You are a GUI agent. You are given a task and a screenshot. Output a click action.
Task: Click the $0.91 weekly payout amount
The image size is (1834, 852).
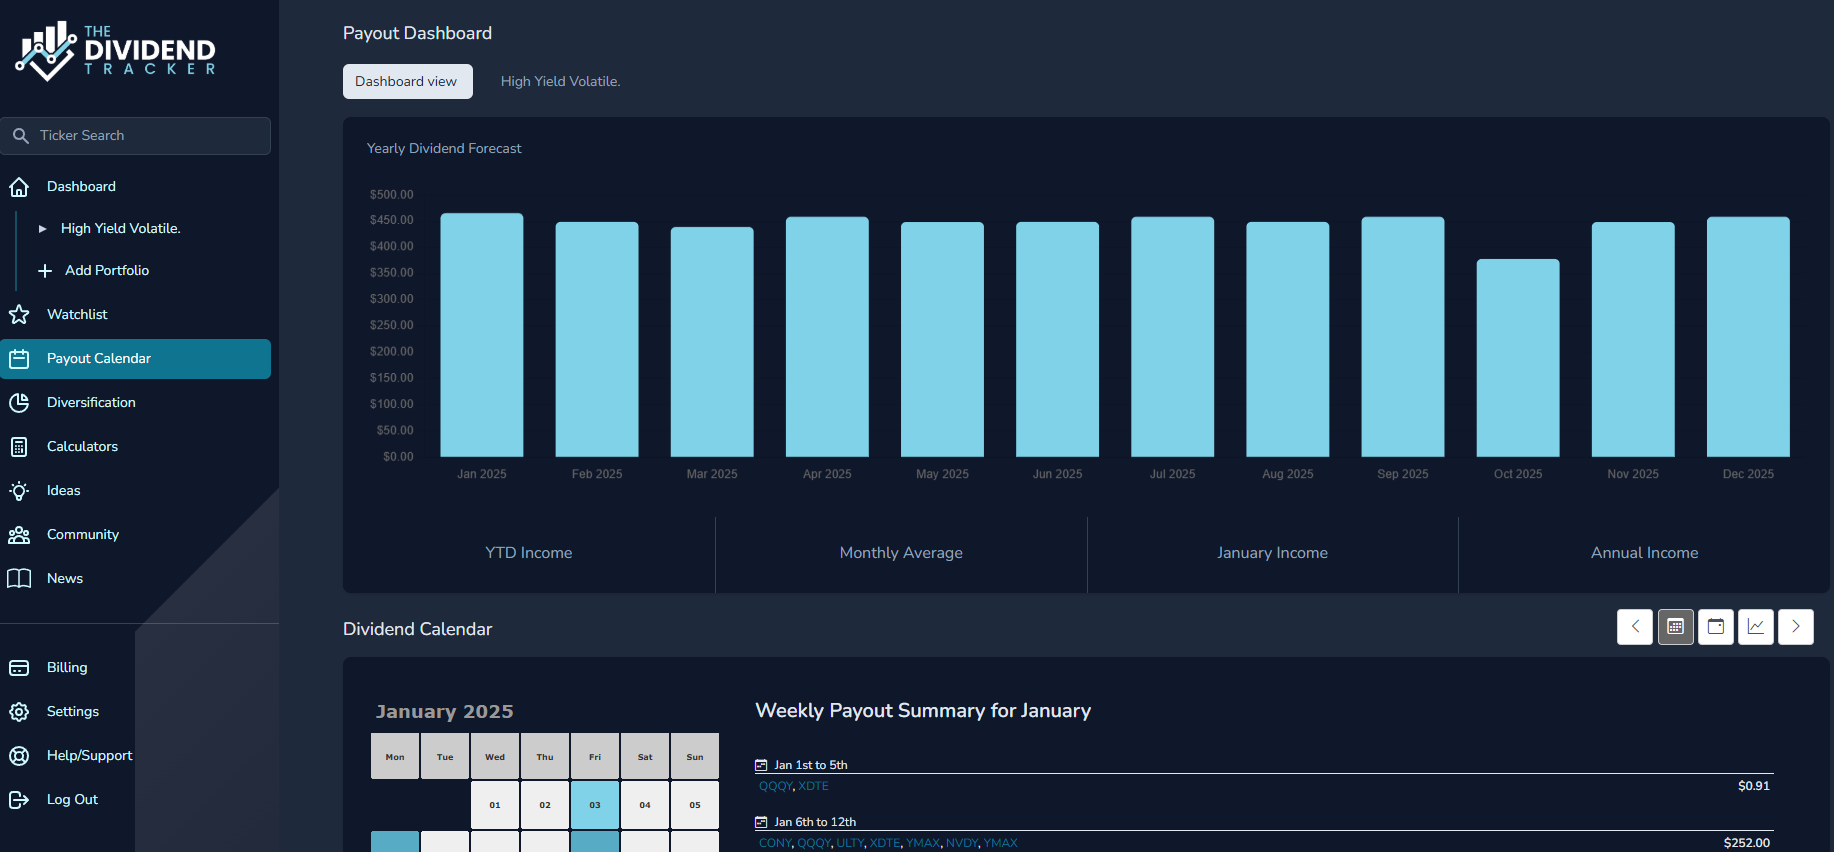[x=1754, y=786]
